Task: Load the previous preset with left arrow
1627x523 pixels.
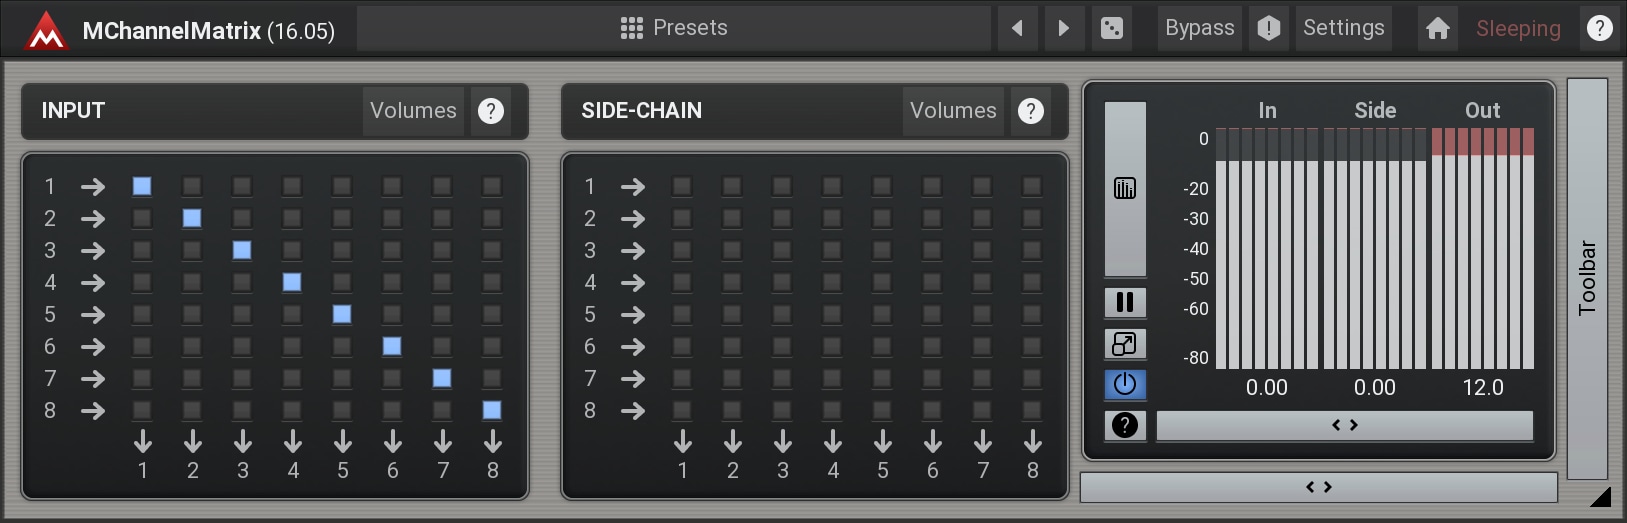Action: point(1017,28)
